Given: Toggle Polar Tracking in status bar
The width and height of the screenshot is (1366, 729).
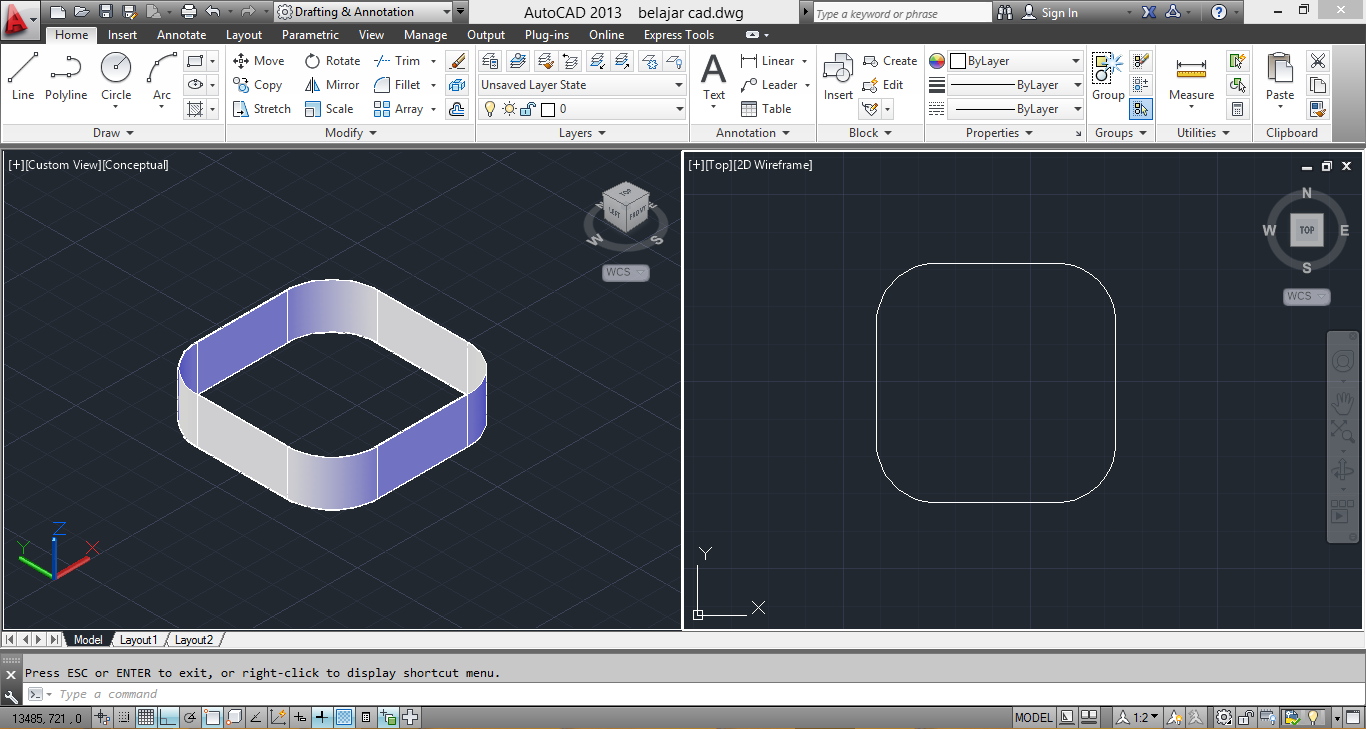Looking at the screenshot, I should (190, 717).
